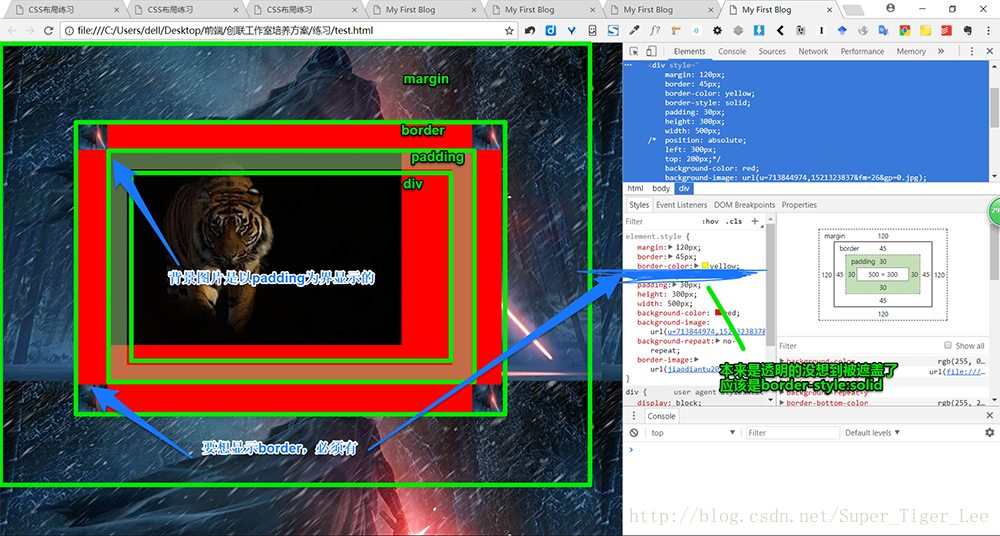Open the DevTools three-dot customize menu
1000x536 pixels.
[x=972, y=52]
